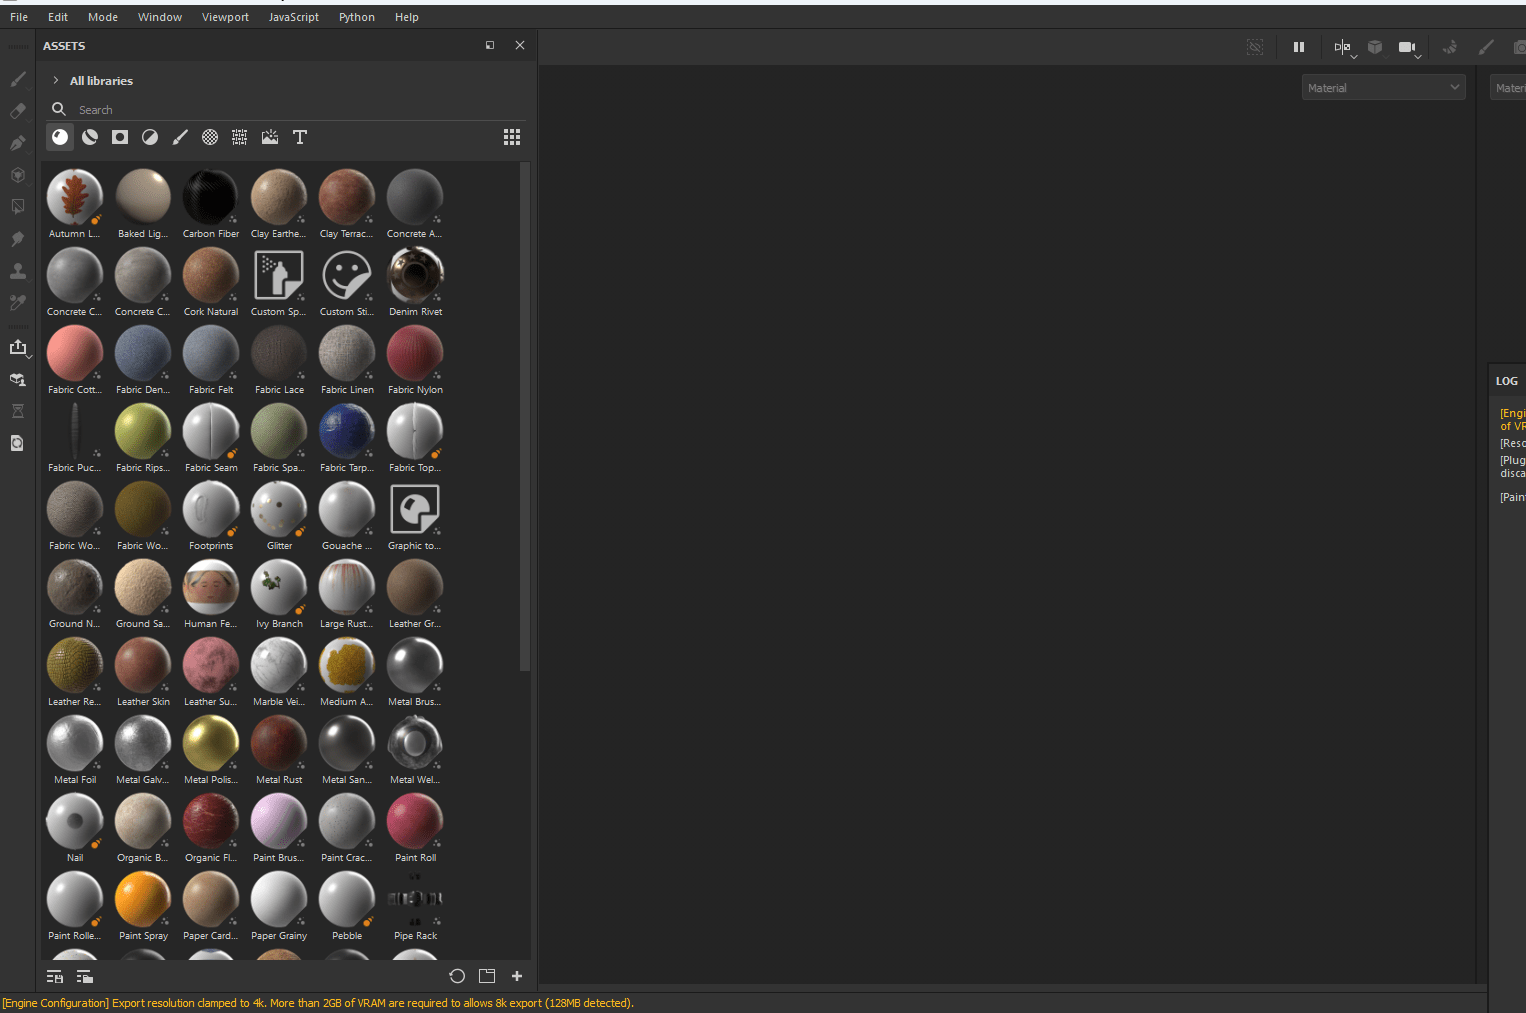Image resolution: width=1526 pixels, height=1013 pixels.
Task: Pause the viewport engine rendering
Action: 1298,47
